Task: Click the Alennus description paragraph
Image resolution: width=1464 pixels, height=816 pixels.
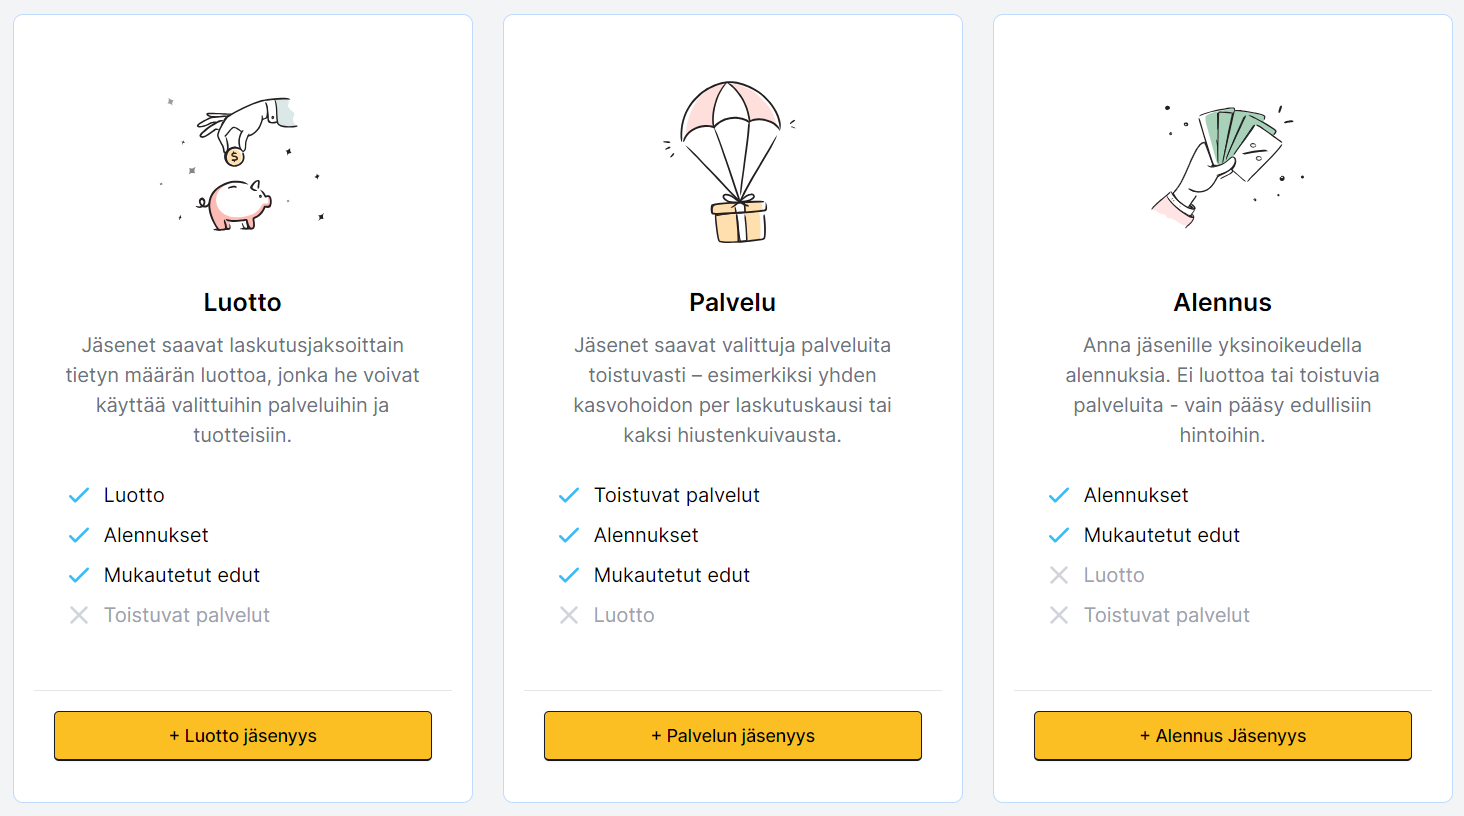Action: pos(1222,390)
